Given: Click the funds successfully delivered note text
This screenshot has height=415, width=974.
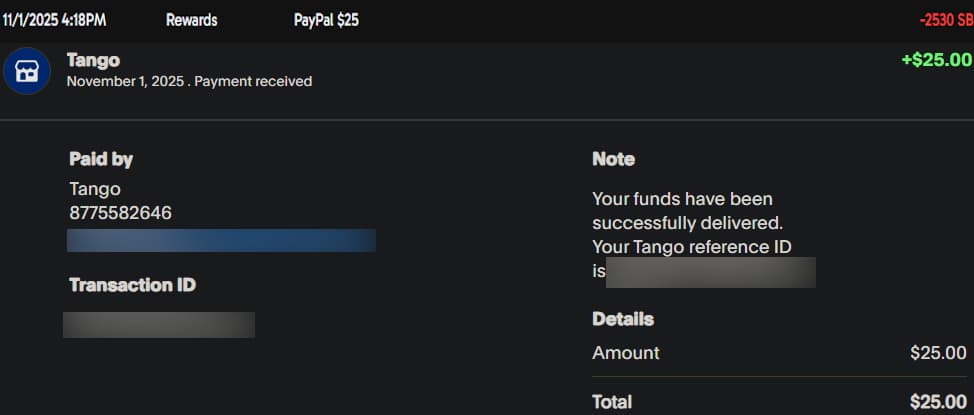Looking at the screenshot, I should (x=687, y=210).
